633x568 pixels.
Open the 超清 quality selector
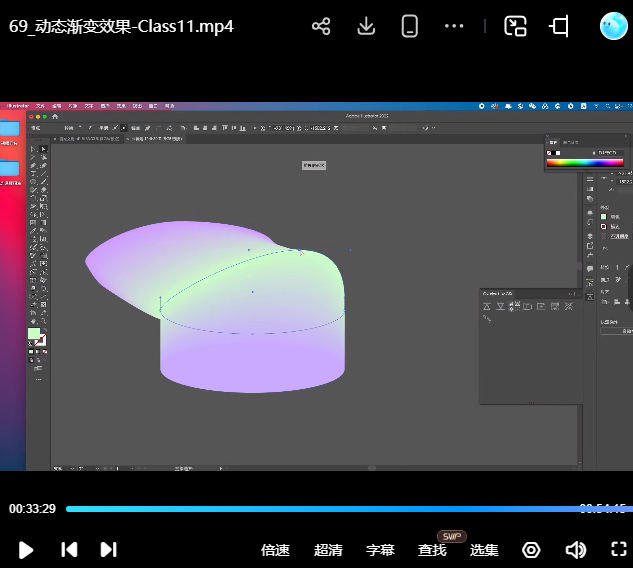click(328, 550)
